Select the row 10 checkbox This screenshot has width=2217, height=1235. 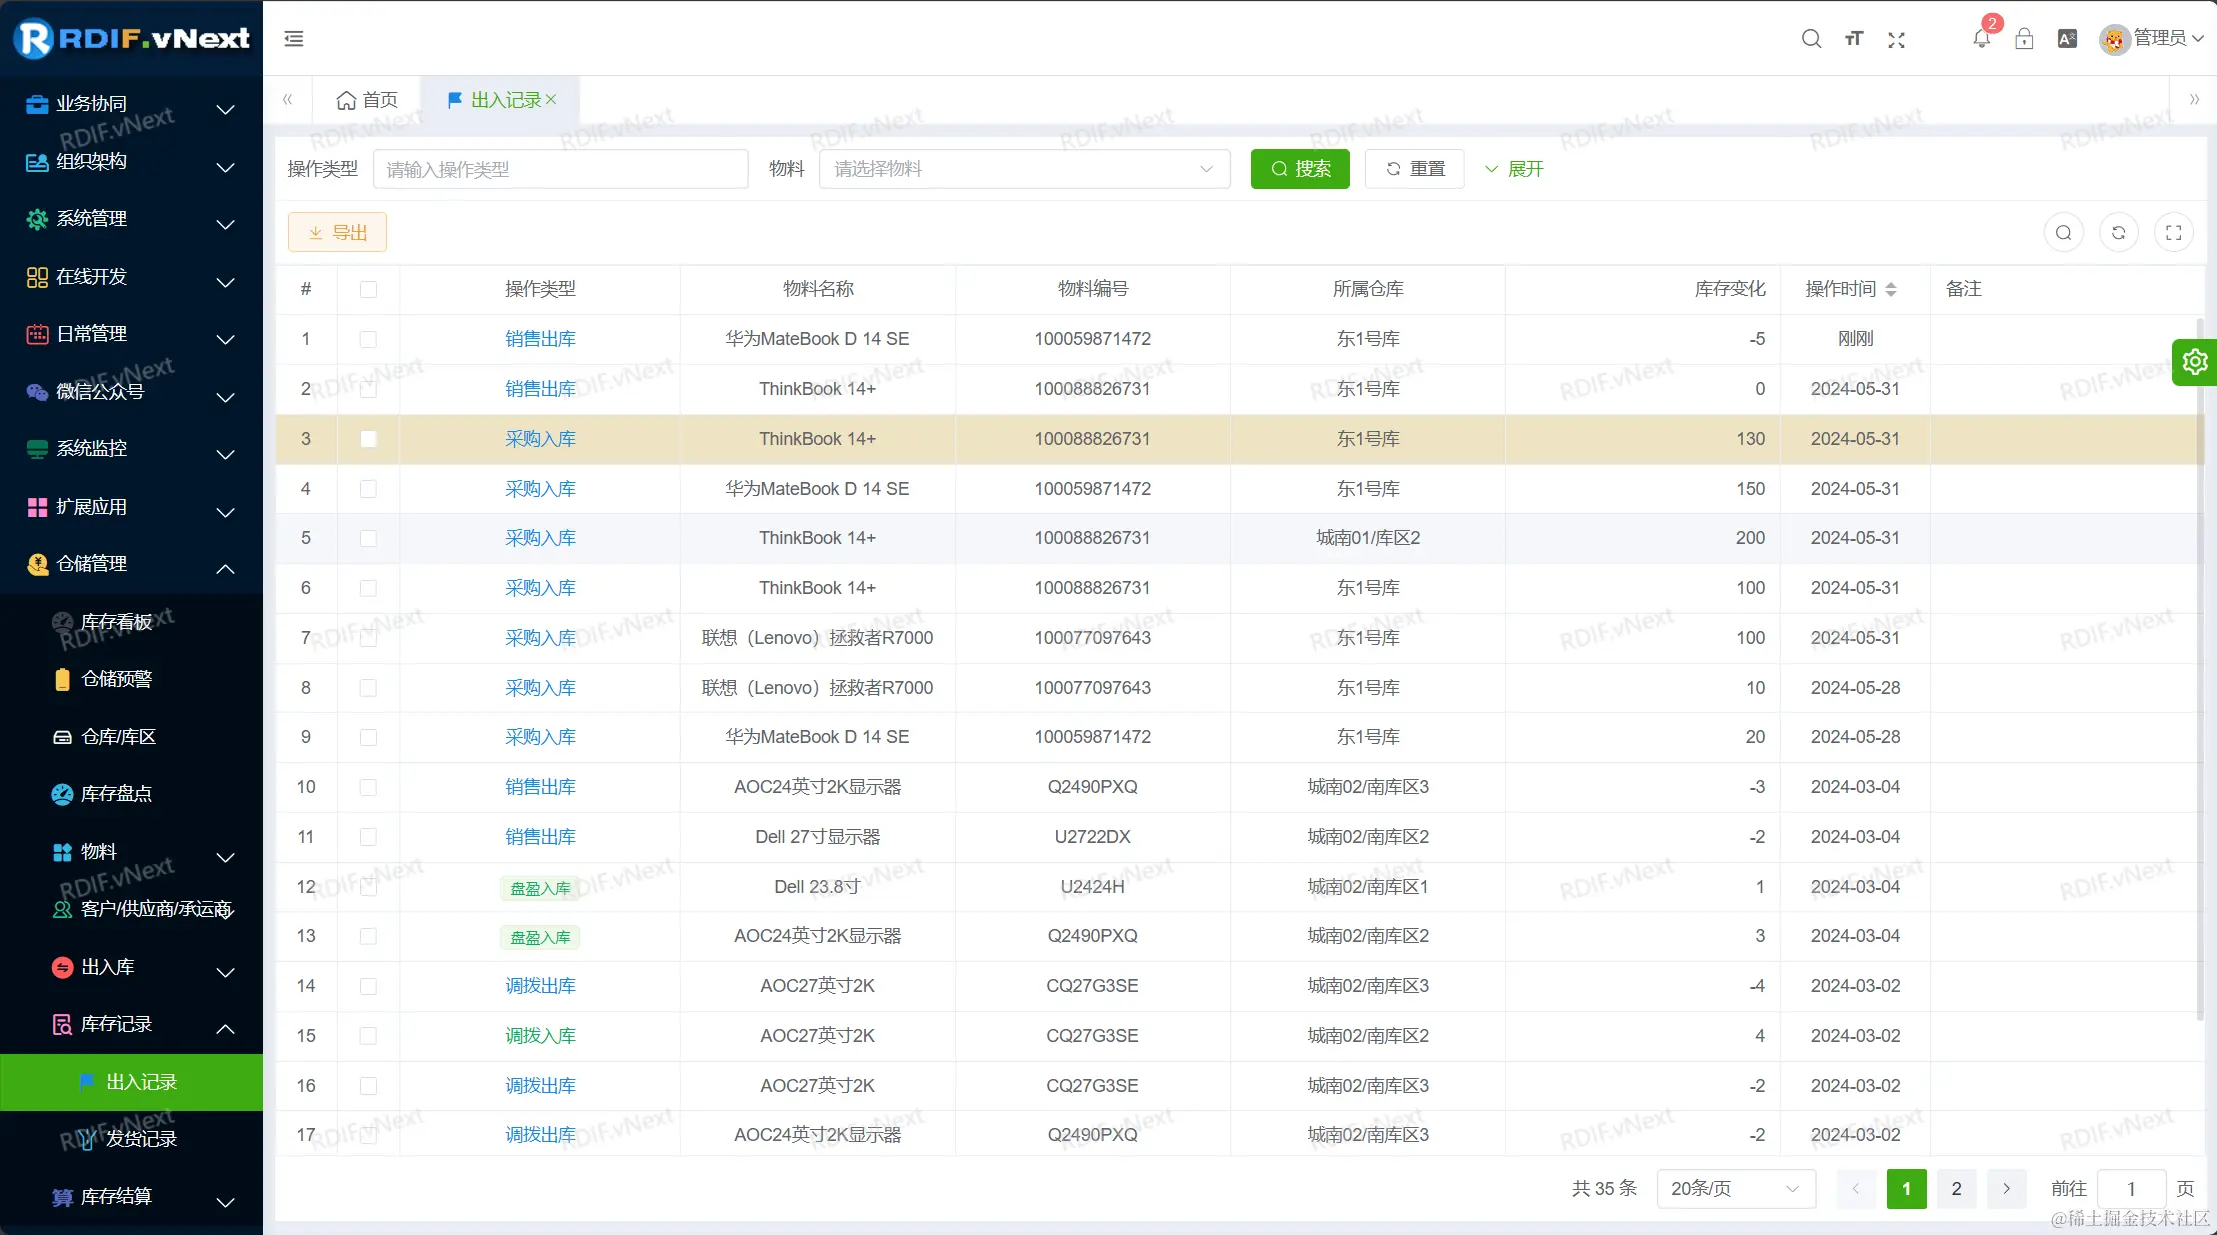click(368, 787)
